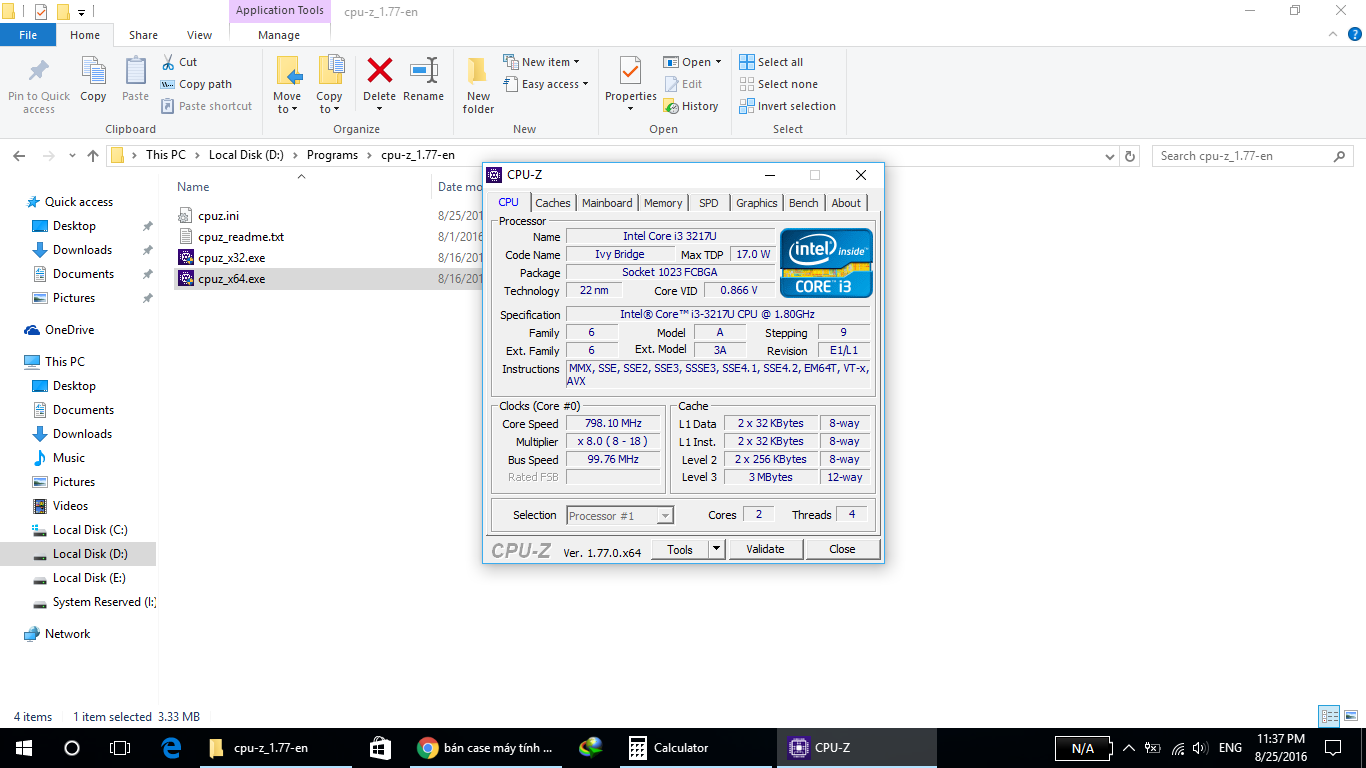This screenshot has width=1366, height=768.
Task: Open Local Disk (E:) in navigation pane
Action: [x=89, y=578]
